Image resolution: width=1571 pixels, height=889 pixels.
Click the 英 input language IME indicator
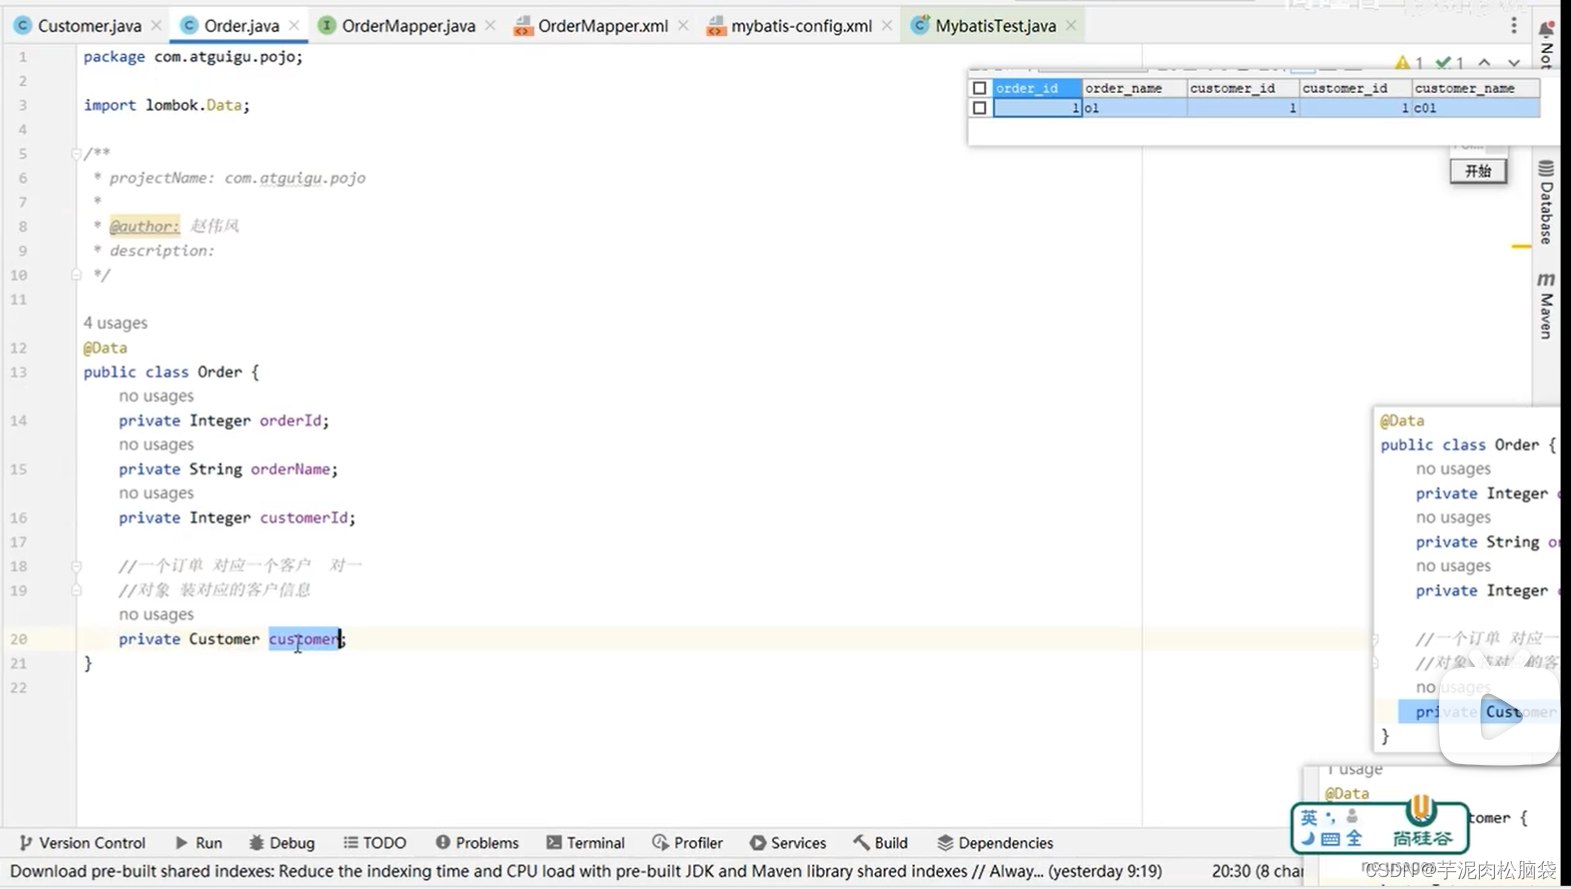1309,818
